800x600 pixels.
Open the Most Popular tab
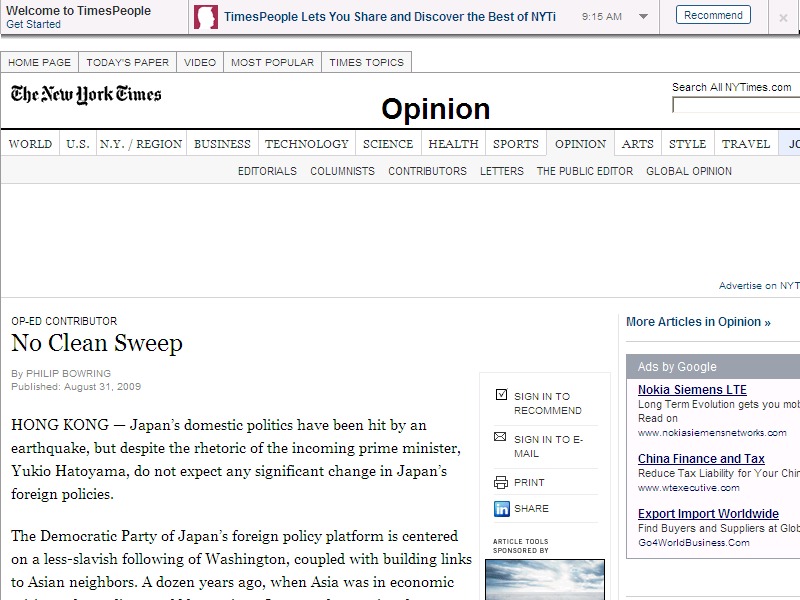(x=272, y=62)
